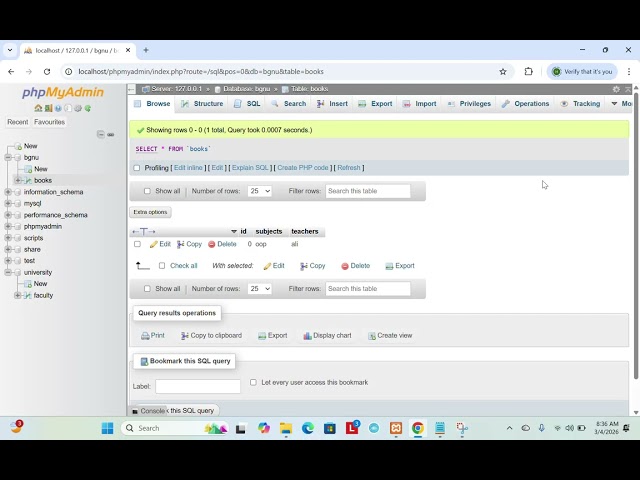Viewport: 640px width, 480px height.
Task: Open the Console bar at bottom
Action: click(149, 411)
